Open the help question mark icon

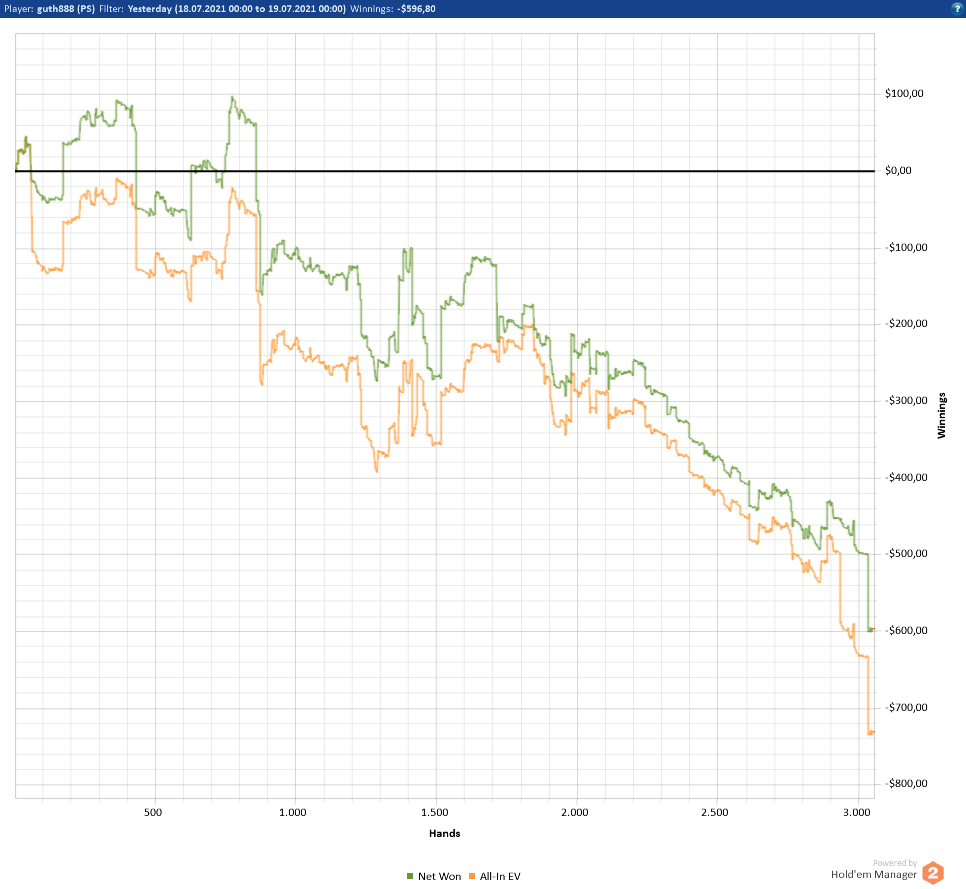click(x=957, y=9)
